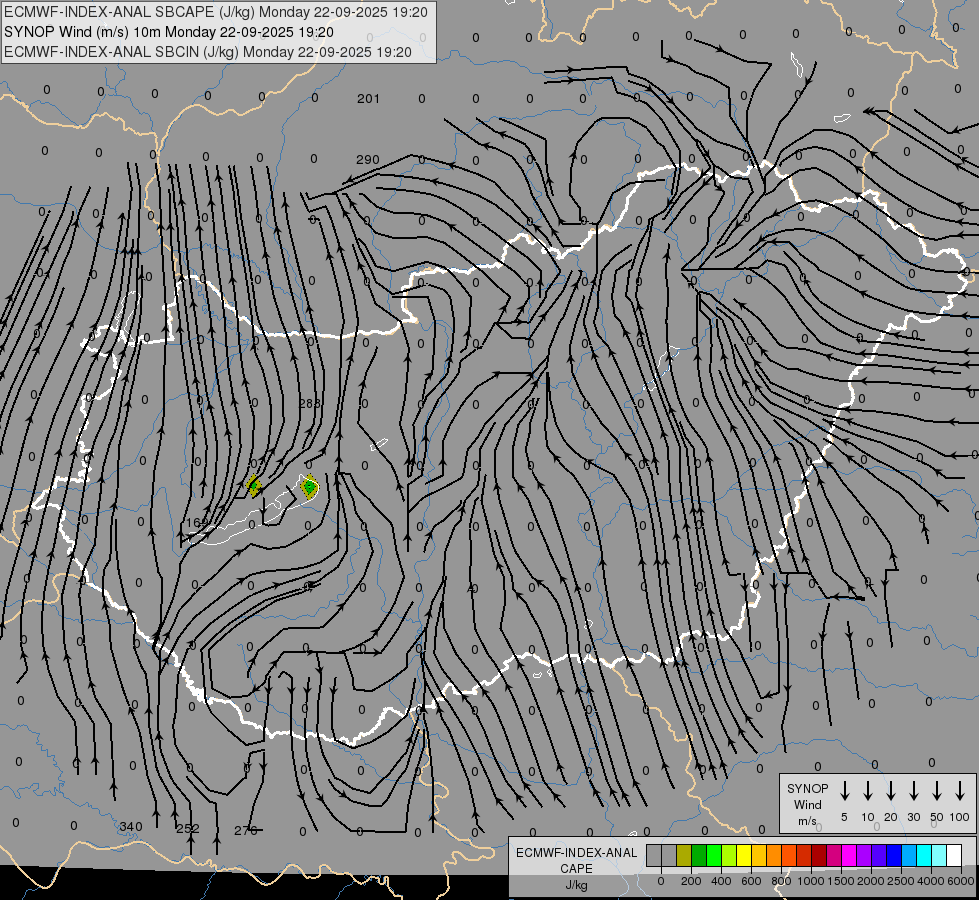This screenshot has width=979, height=900.
Task: Select the lime yellow-green CAPE swatch
Action: [x=729, y=855]
